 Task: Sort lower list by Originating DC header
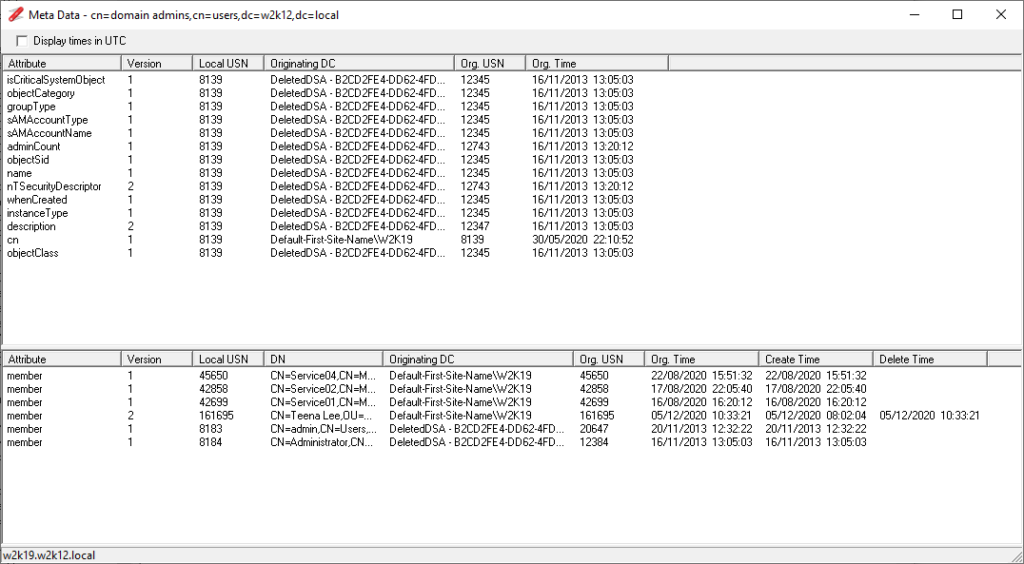tap(478, 359)
